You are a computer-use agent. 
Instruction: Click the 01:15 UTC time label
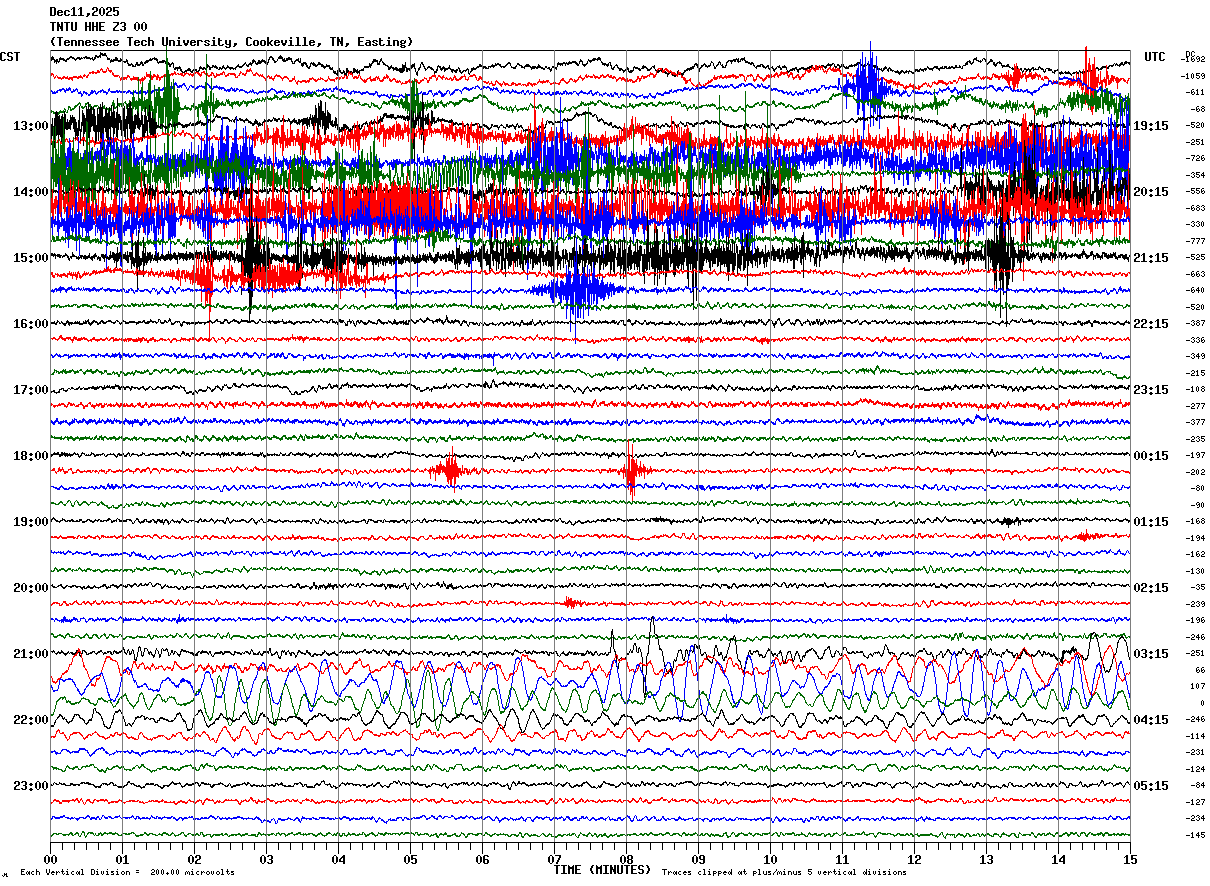tap(1151, 522)
